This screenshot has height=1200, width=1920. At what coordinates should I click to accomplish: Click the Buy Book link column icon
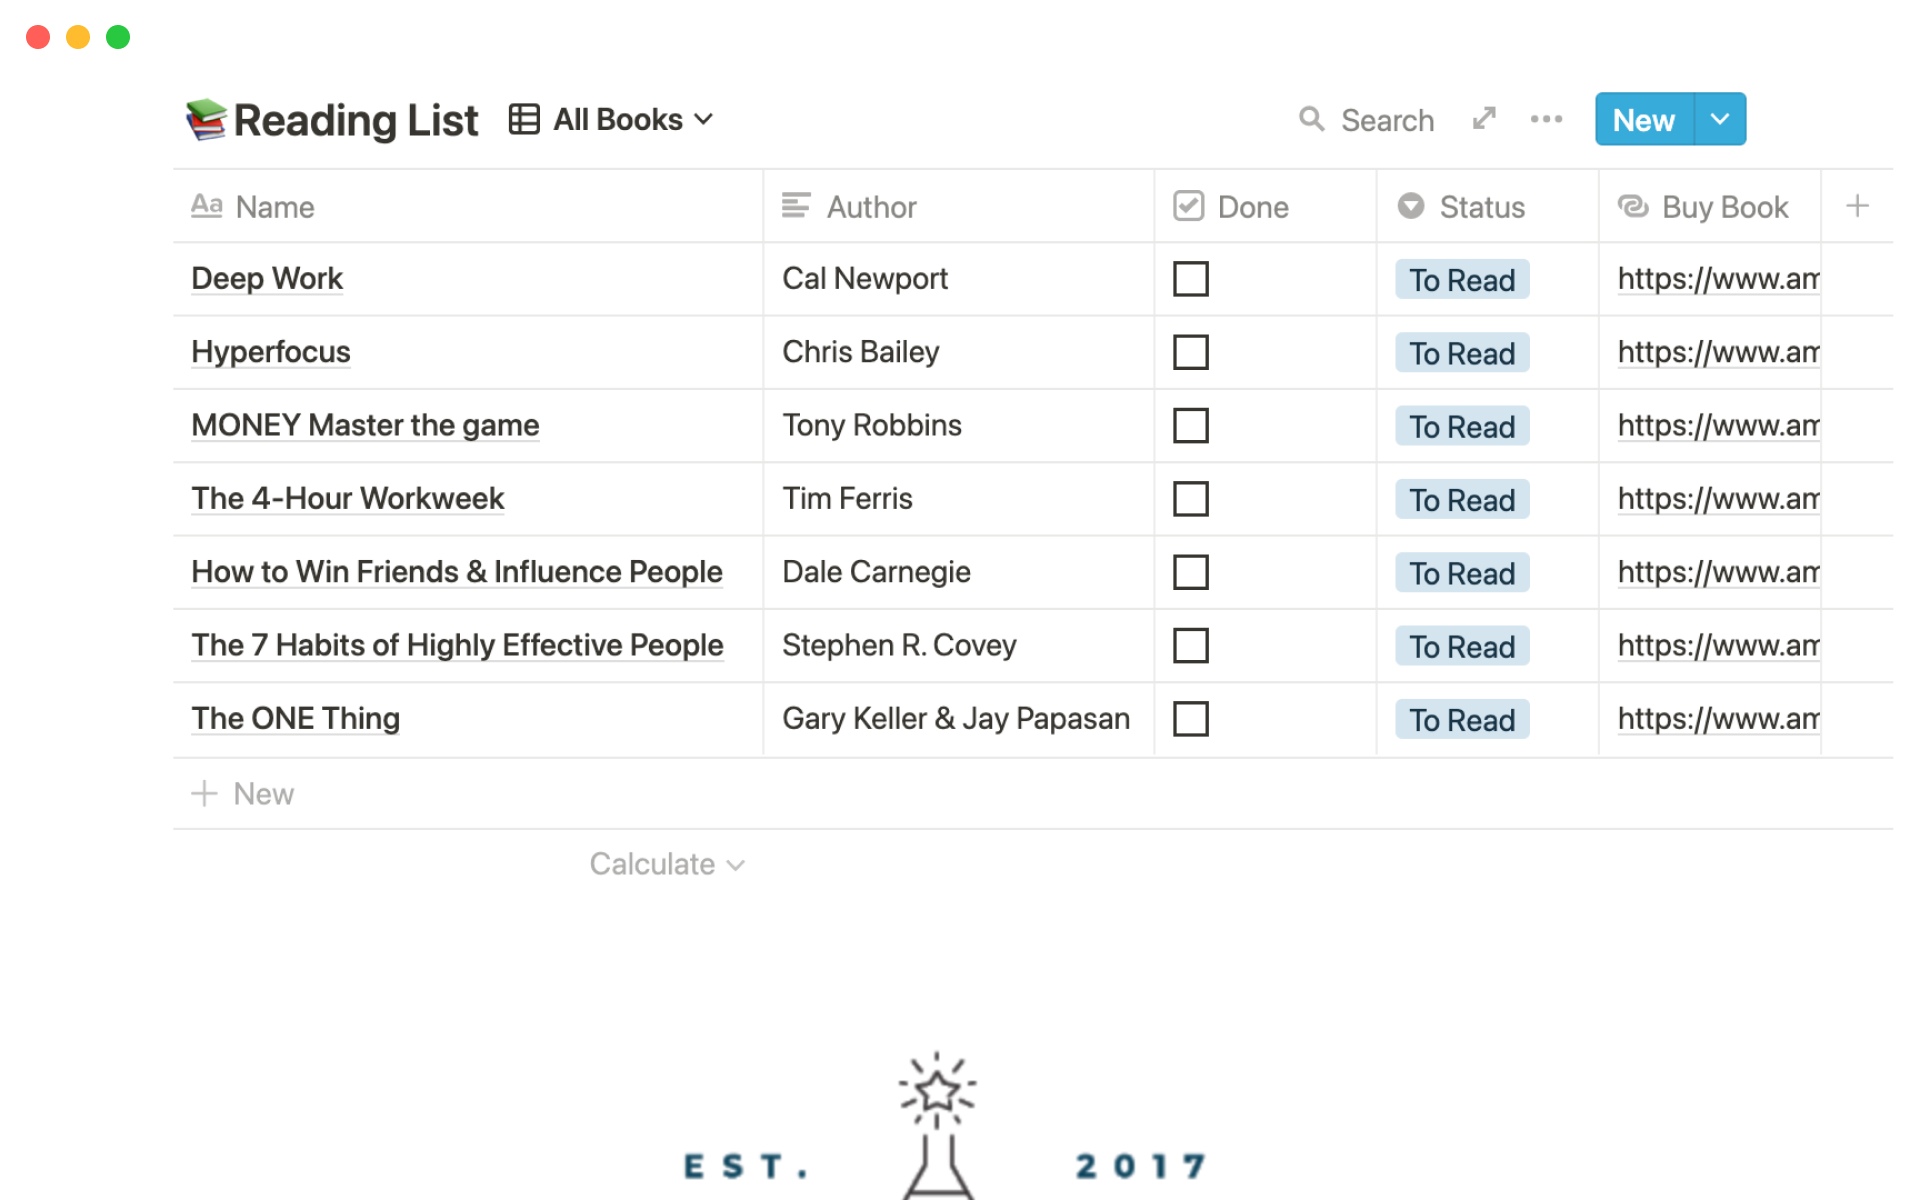1633,206
